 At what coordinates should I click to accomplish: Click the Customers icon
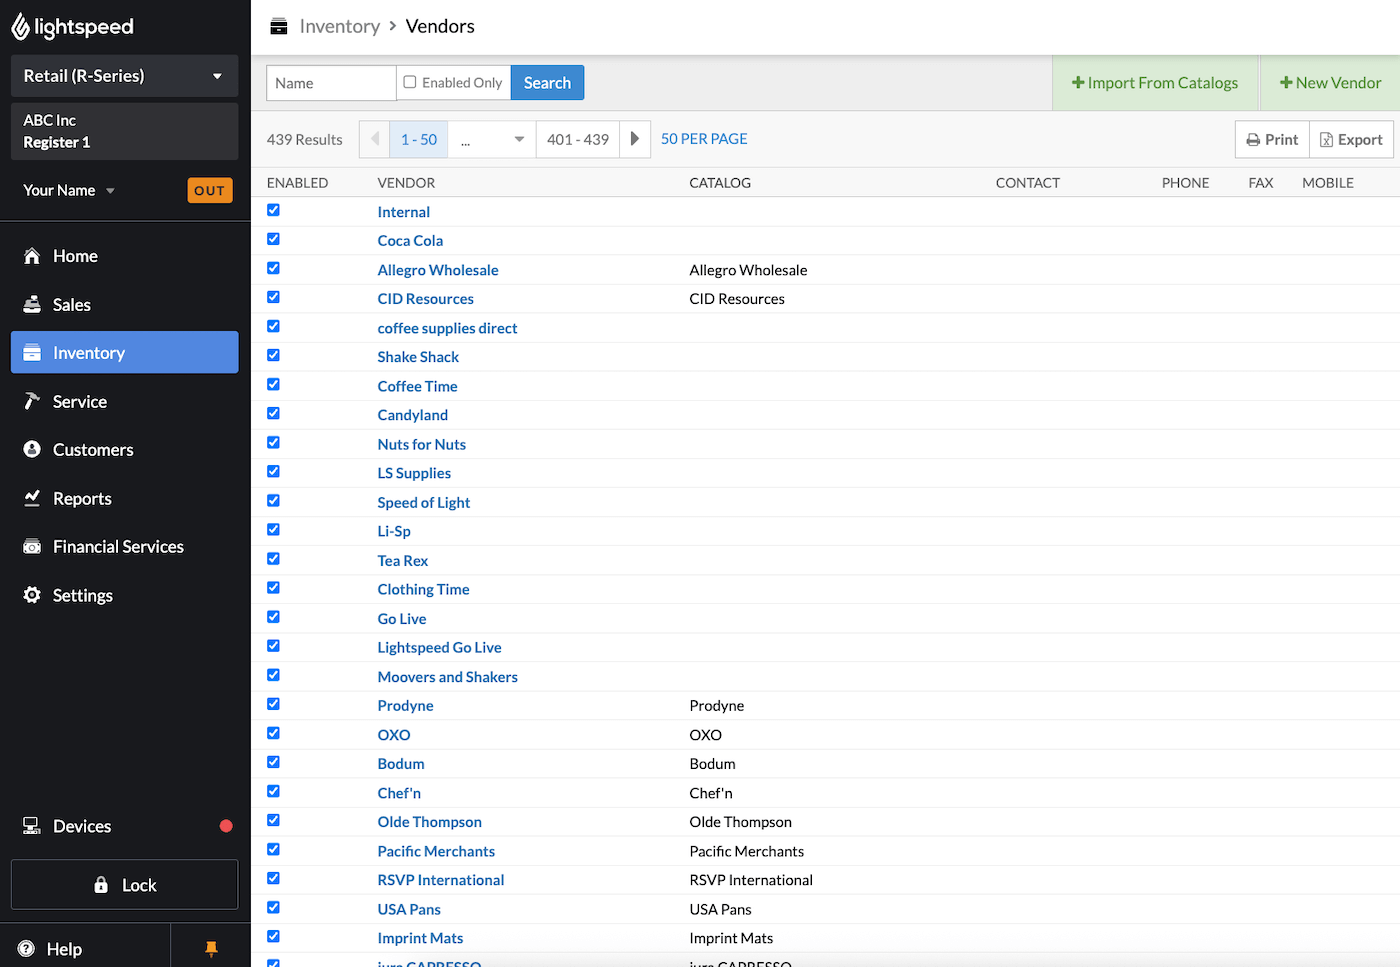33,449
